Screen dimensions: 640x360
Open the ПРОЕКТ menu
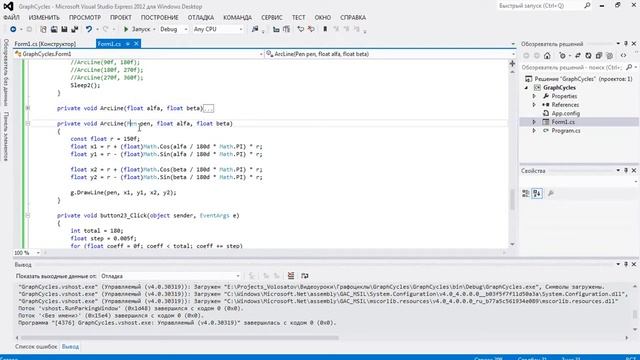click(x=121, y=18)
